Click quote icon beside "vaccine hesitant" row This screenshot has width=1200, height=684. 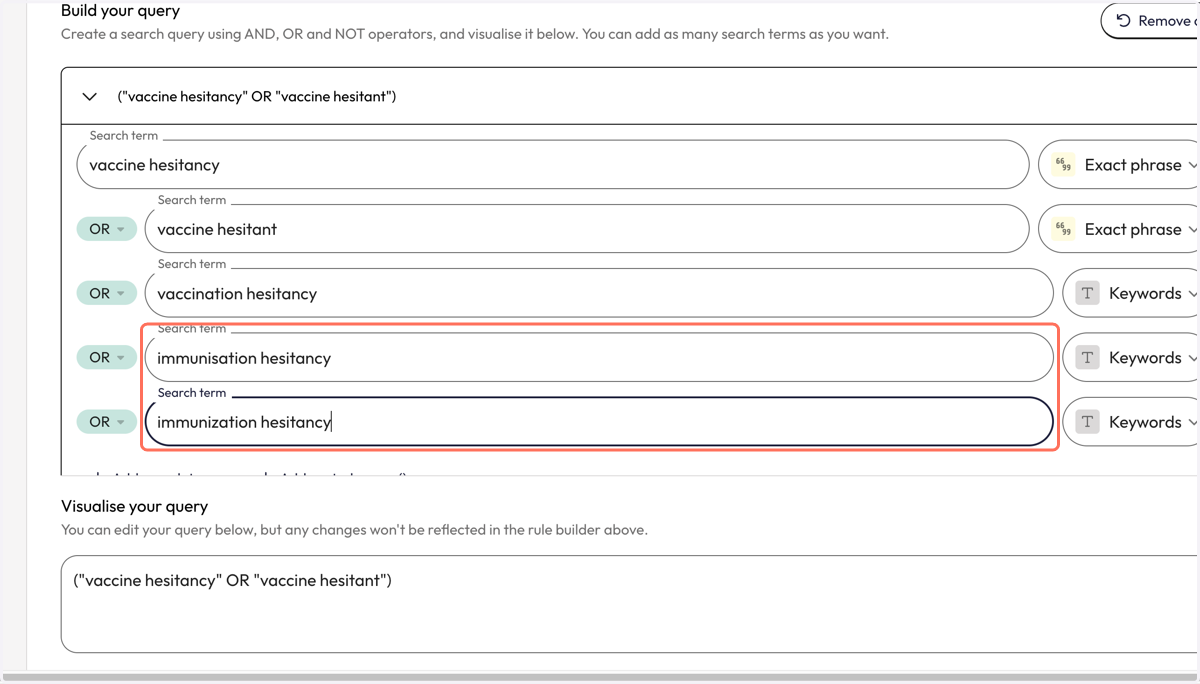click(x=1063, y=229)
